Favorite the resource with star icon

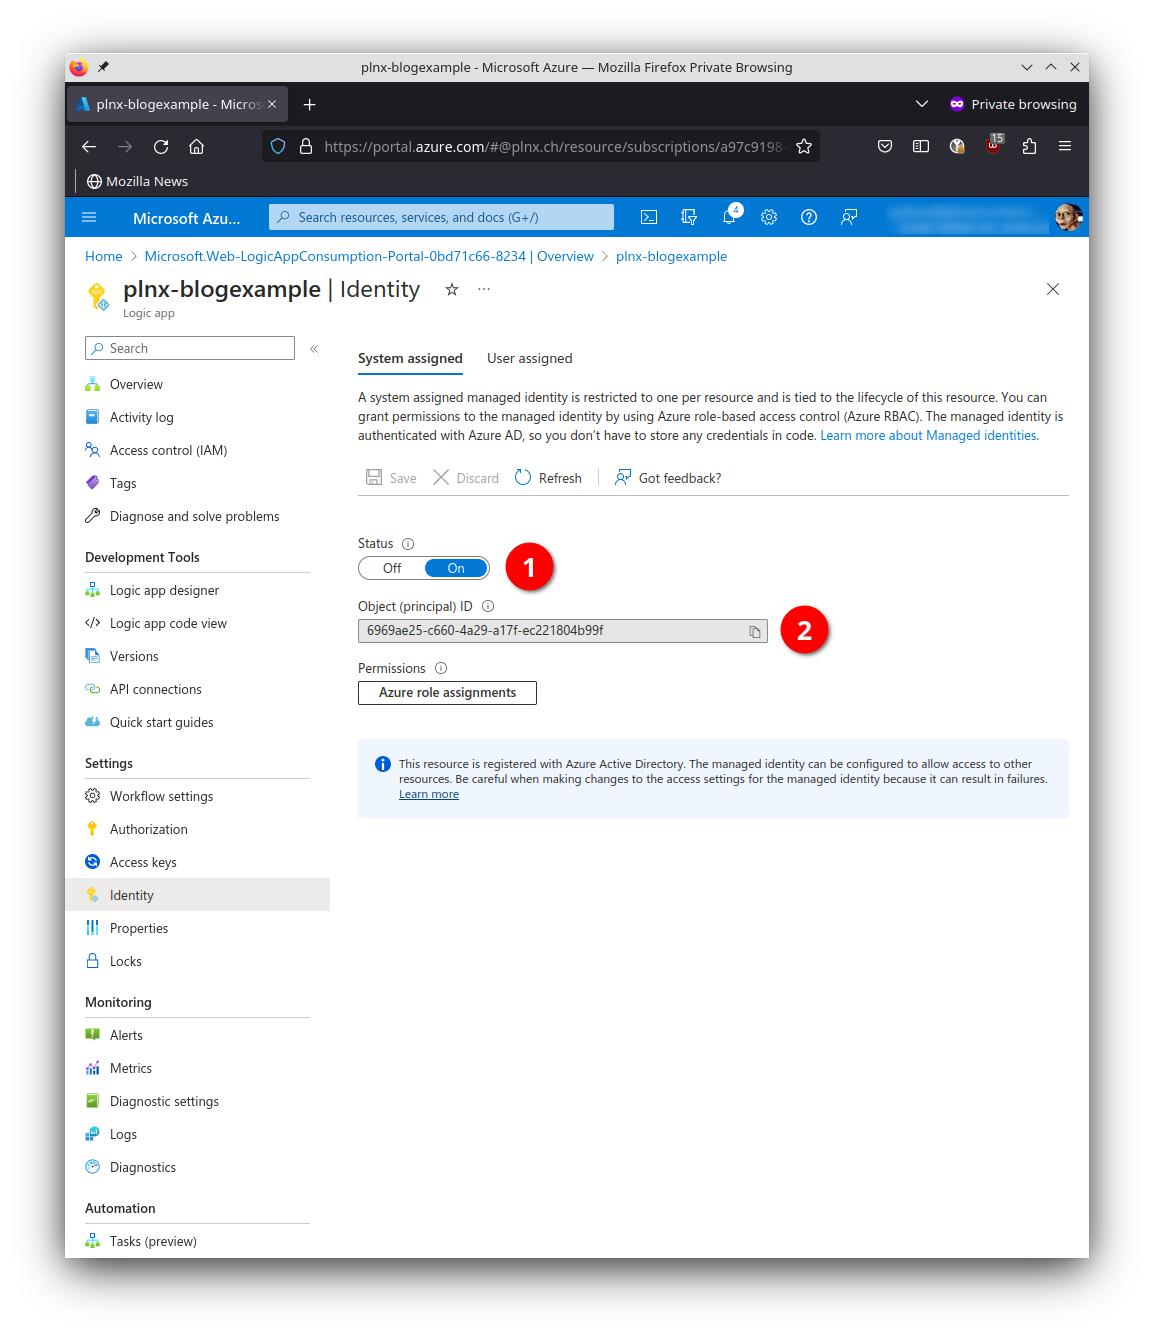coord(452,289)
